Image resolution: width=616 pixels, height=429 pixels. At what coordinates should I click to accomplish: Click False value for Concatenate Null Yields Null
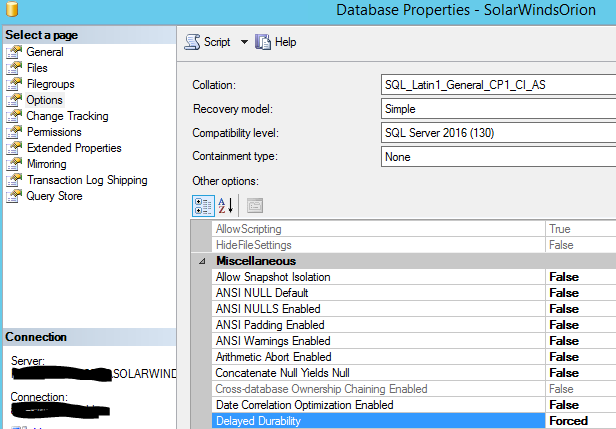click(x=564, y=373)
